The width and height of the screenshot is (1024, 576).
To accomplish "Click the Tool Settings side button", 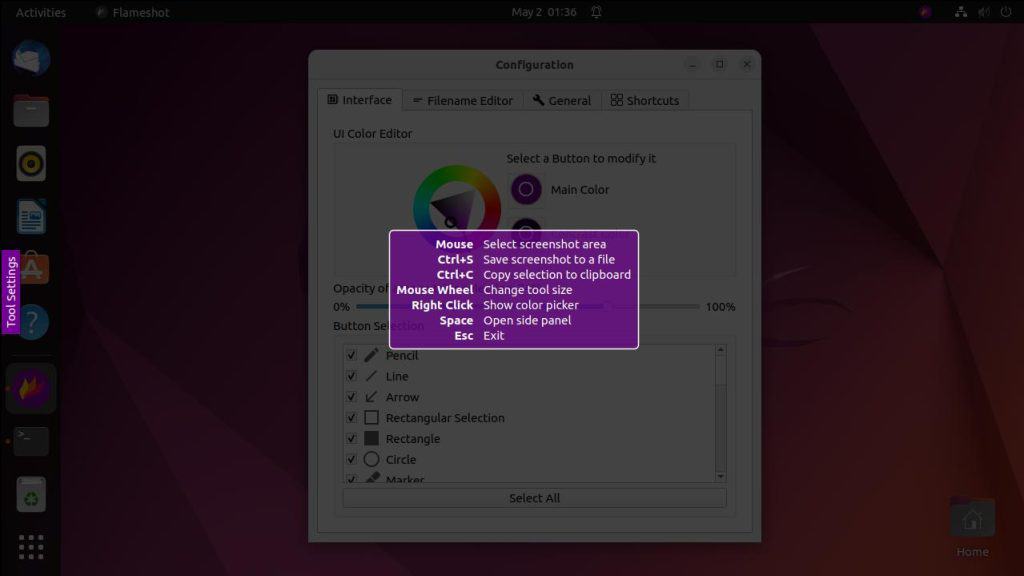I will tap(11, 292).
